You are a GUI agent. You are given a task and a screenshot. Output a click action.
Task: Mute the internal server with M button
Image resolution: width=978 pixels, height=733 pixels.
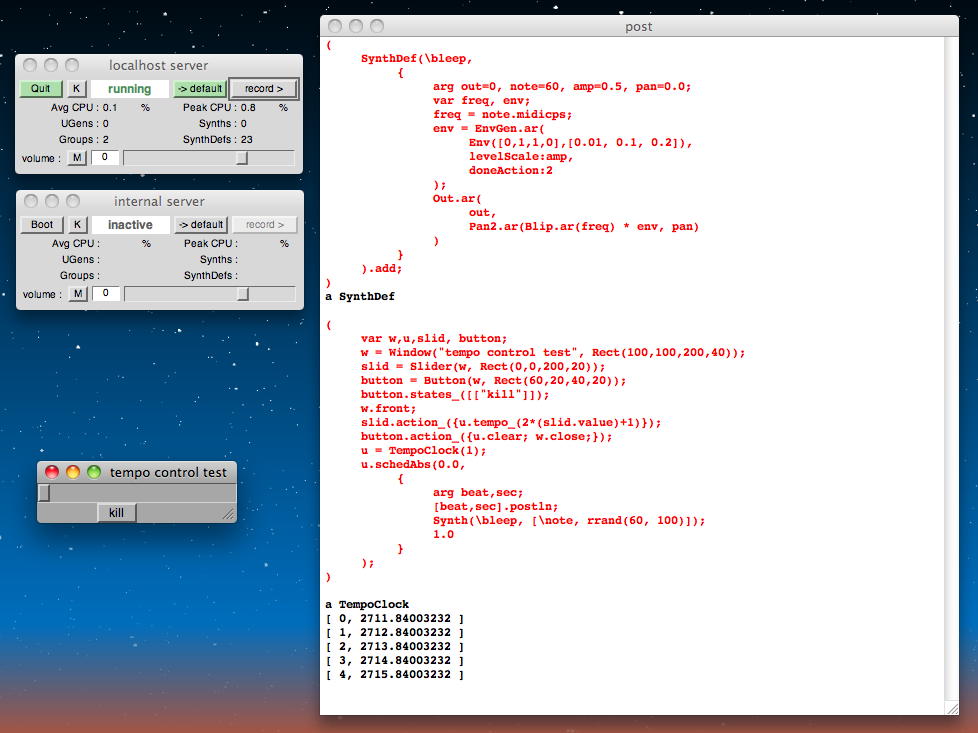77,294
